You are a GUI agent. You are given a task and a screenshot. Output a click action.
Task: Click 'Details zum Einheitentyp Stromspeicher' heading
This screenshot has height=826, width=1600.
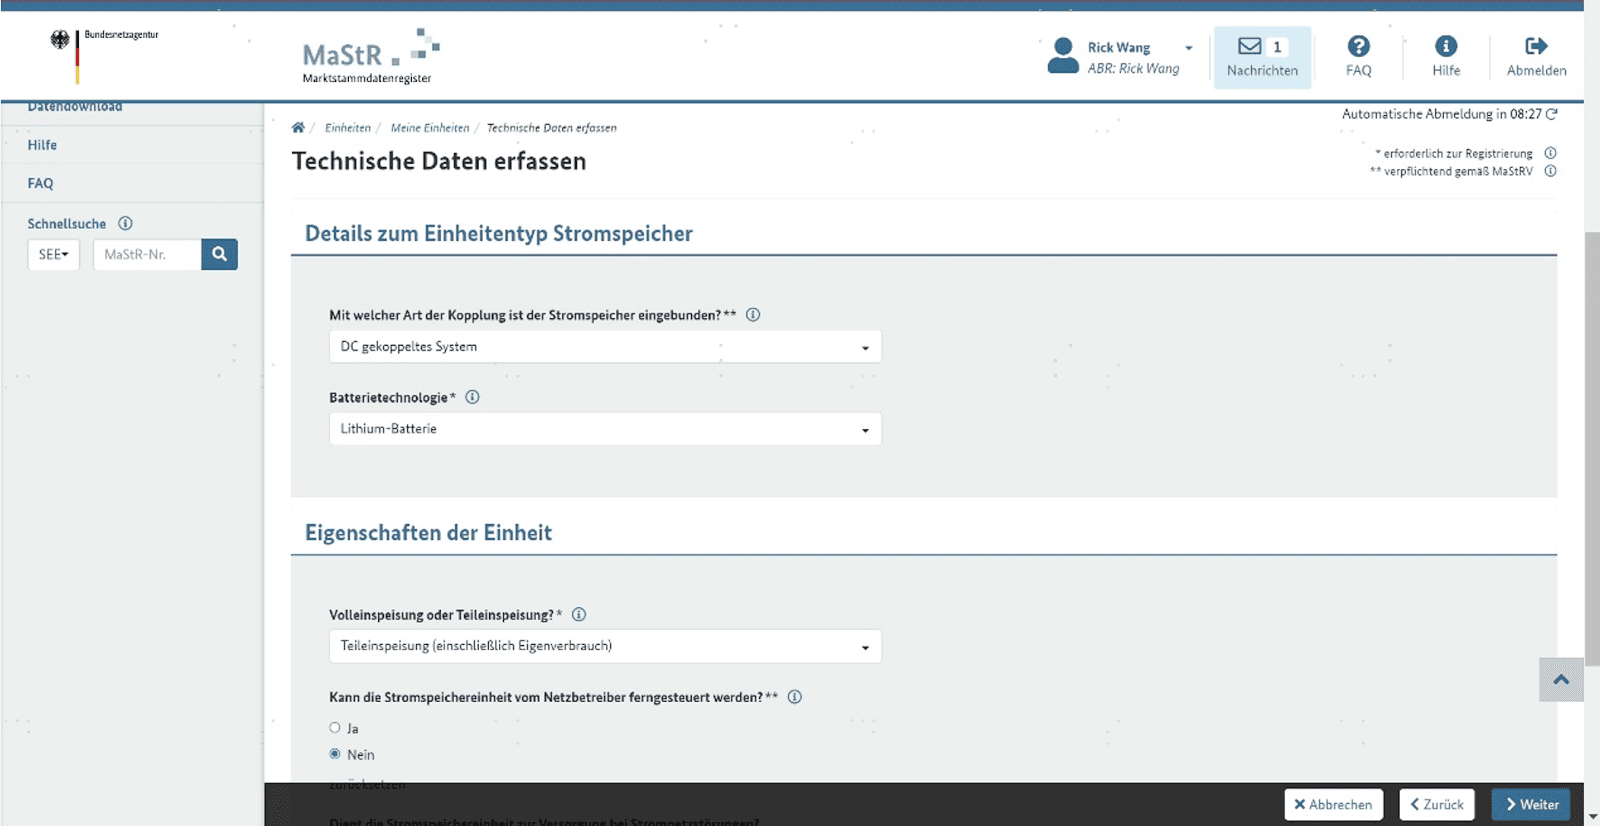pos(499,233)
